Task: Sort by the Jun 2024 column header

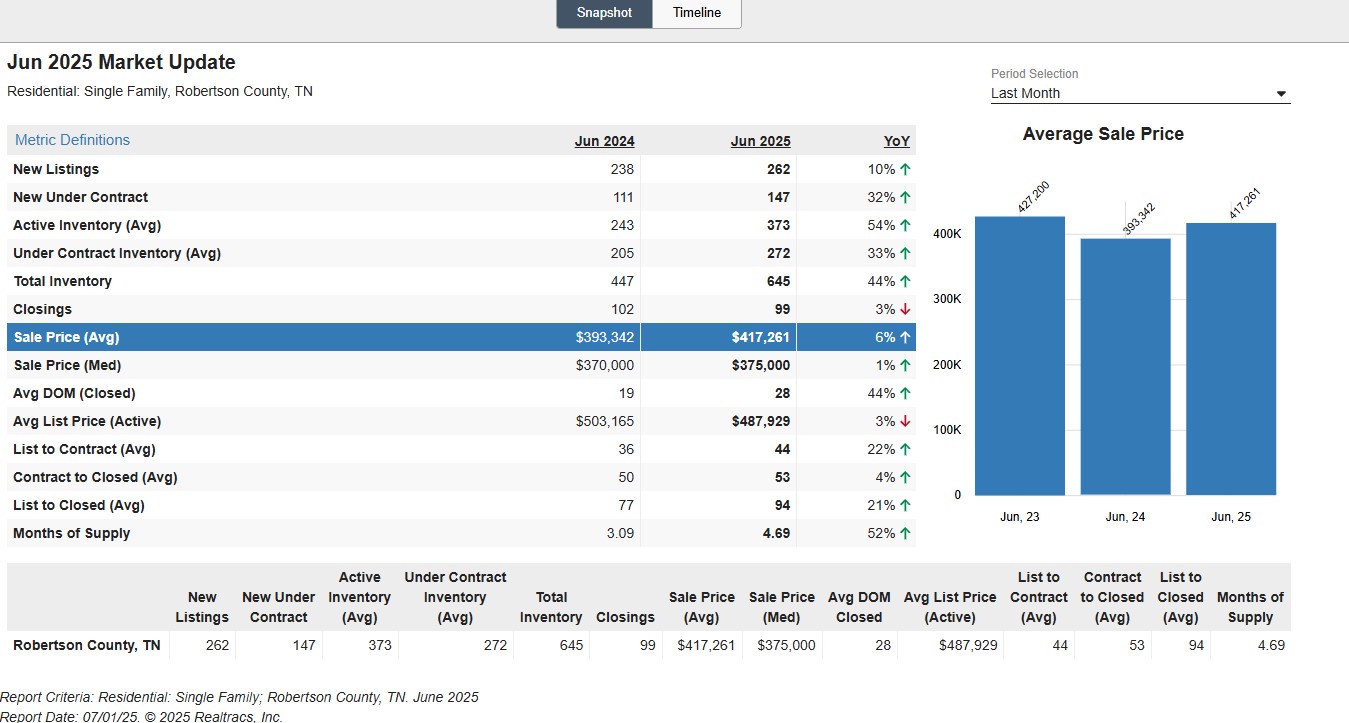Action: click(604, 141)
